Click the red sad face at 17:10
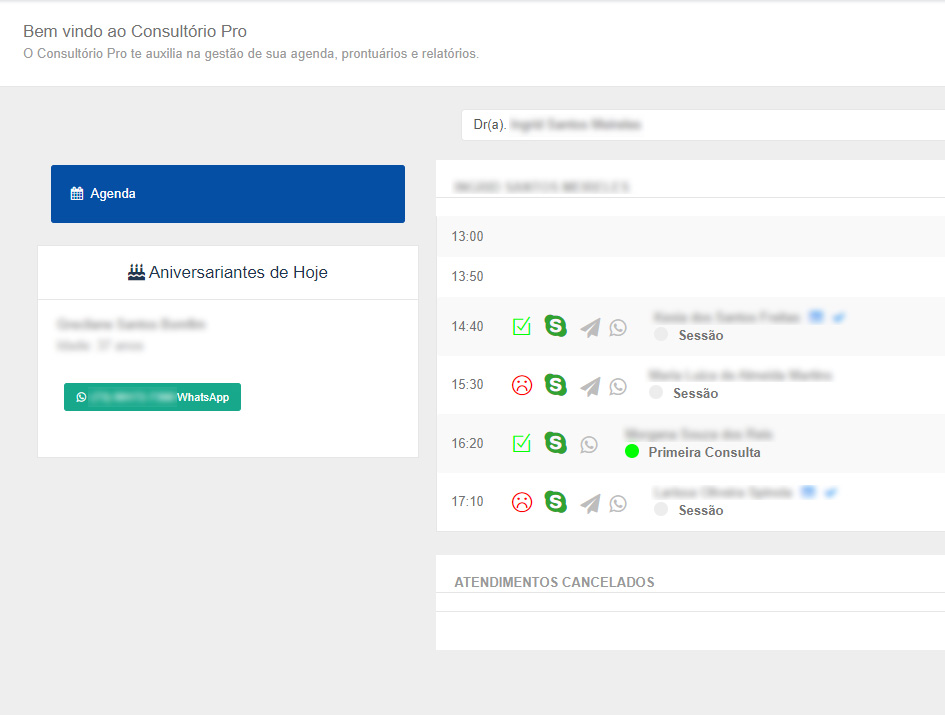 pos(521,502)
